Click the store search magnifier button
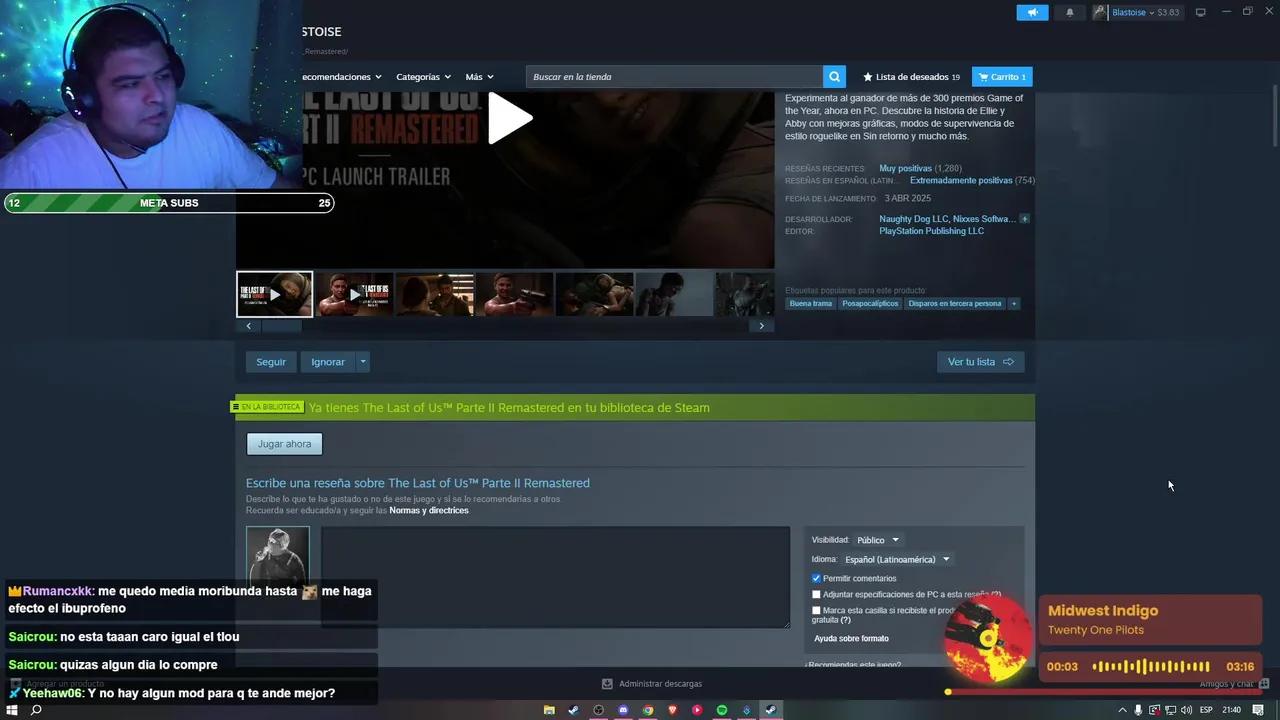The width and height of the screenshot is (1280, 720). (x=834, y=77)
